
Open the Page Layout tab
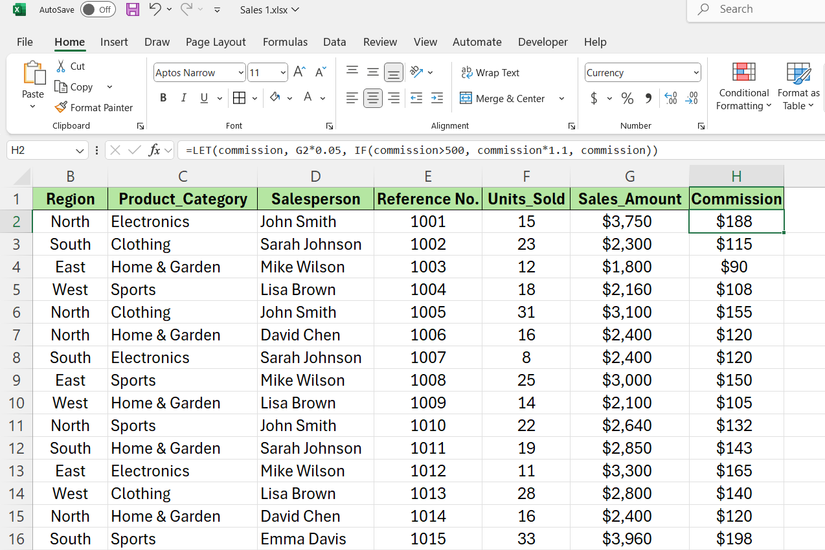click(215, 42)
